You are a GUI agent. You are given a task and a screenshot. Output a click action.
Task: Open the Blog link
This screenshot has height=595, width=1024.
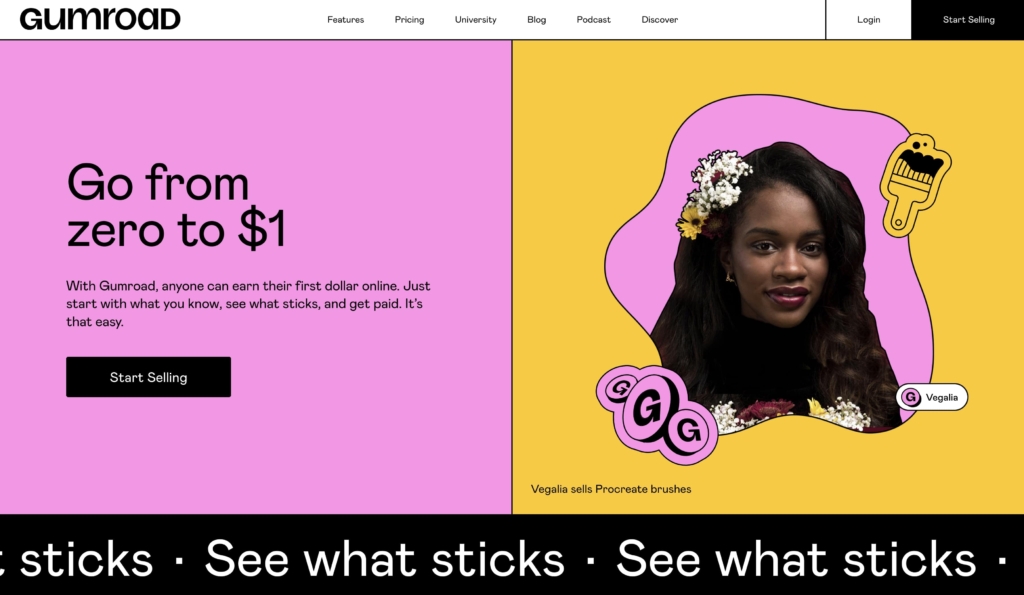pyautogui.click(x=536, y=20)
